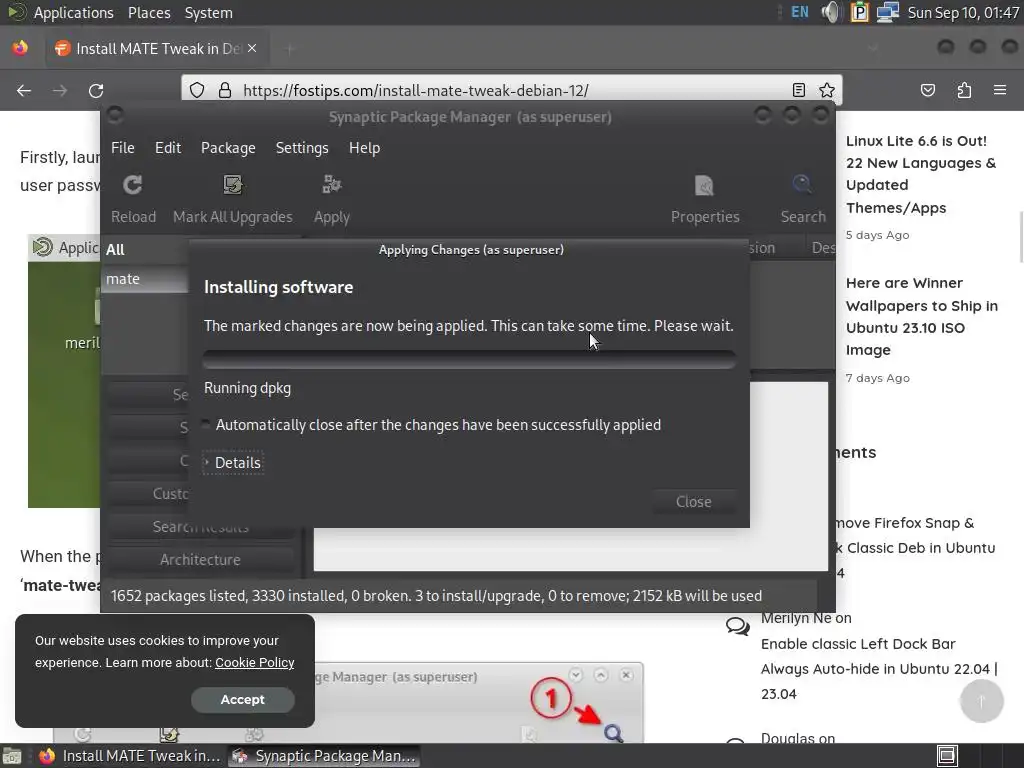This screenshot has height=768, width=1024.
Task: Open the System panel menu
Action: 208,12
